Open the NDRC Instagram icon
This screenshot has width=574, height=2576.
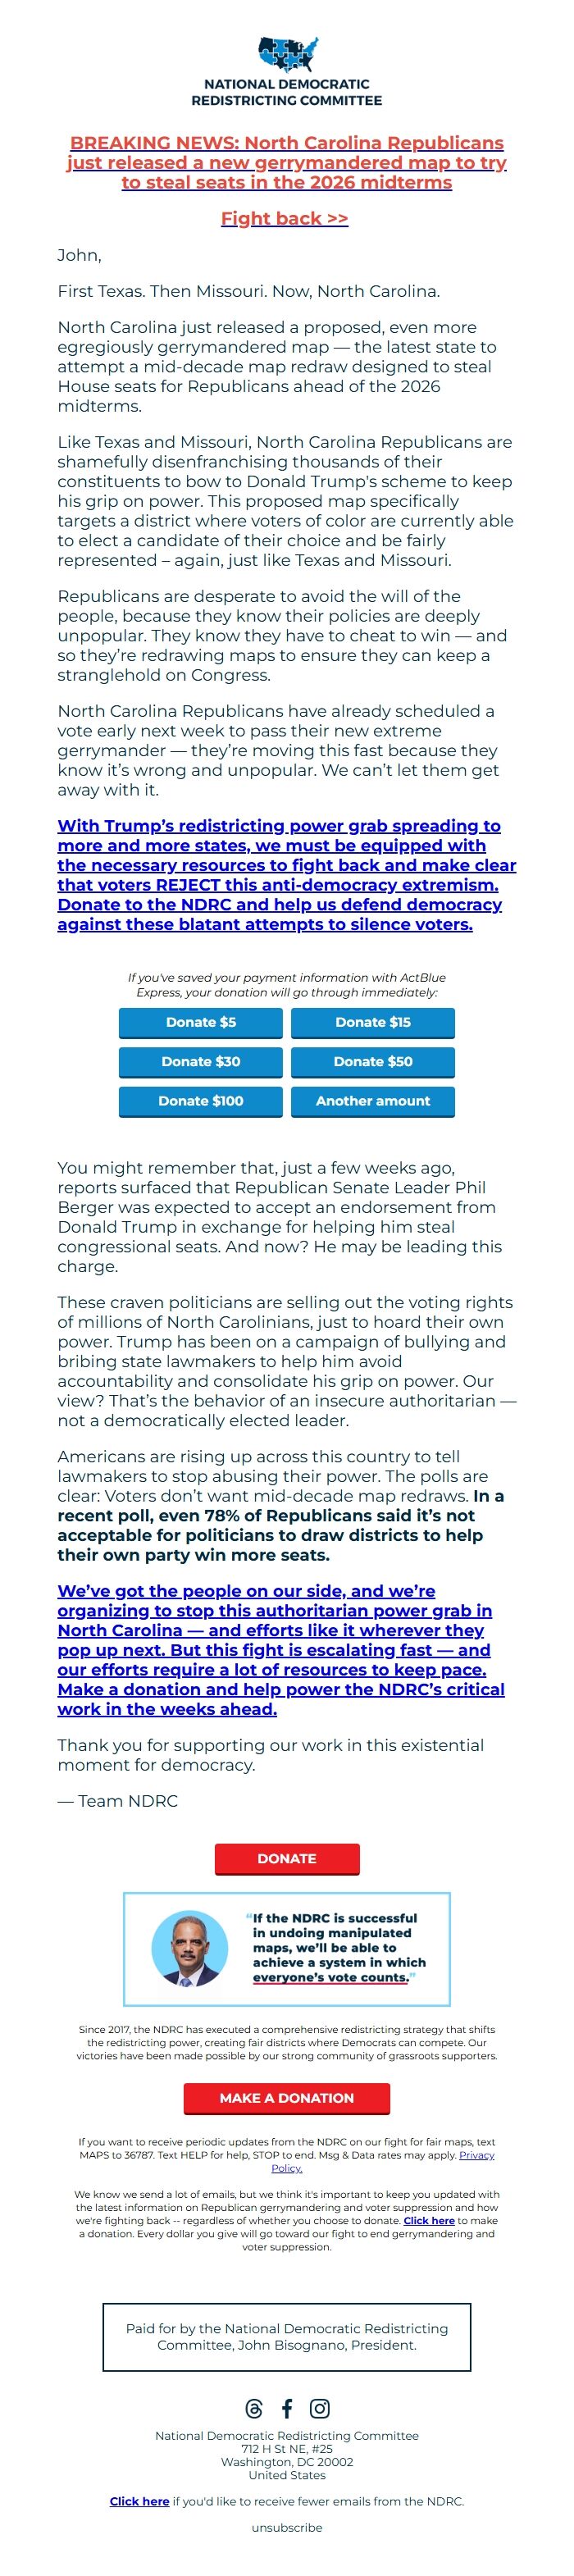point(319,2408)
